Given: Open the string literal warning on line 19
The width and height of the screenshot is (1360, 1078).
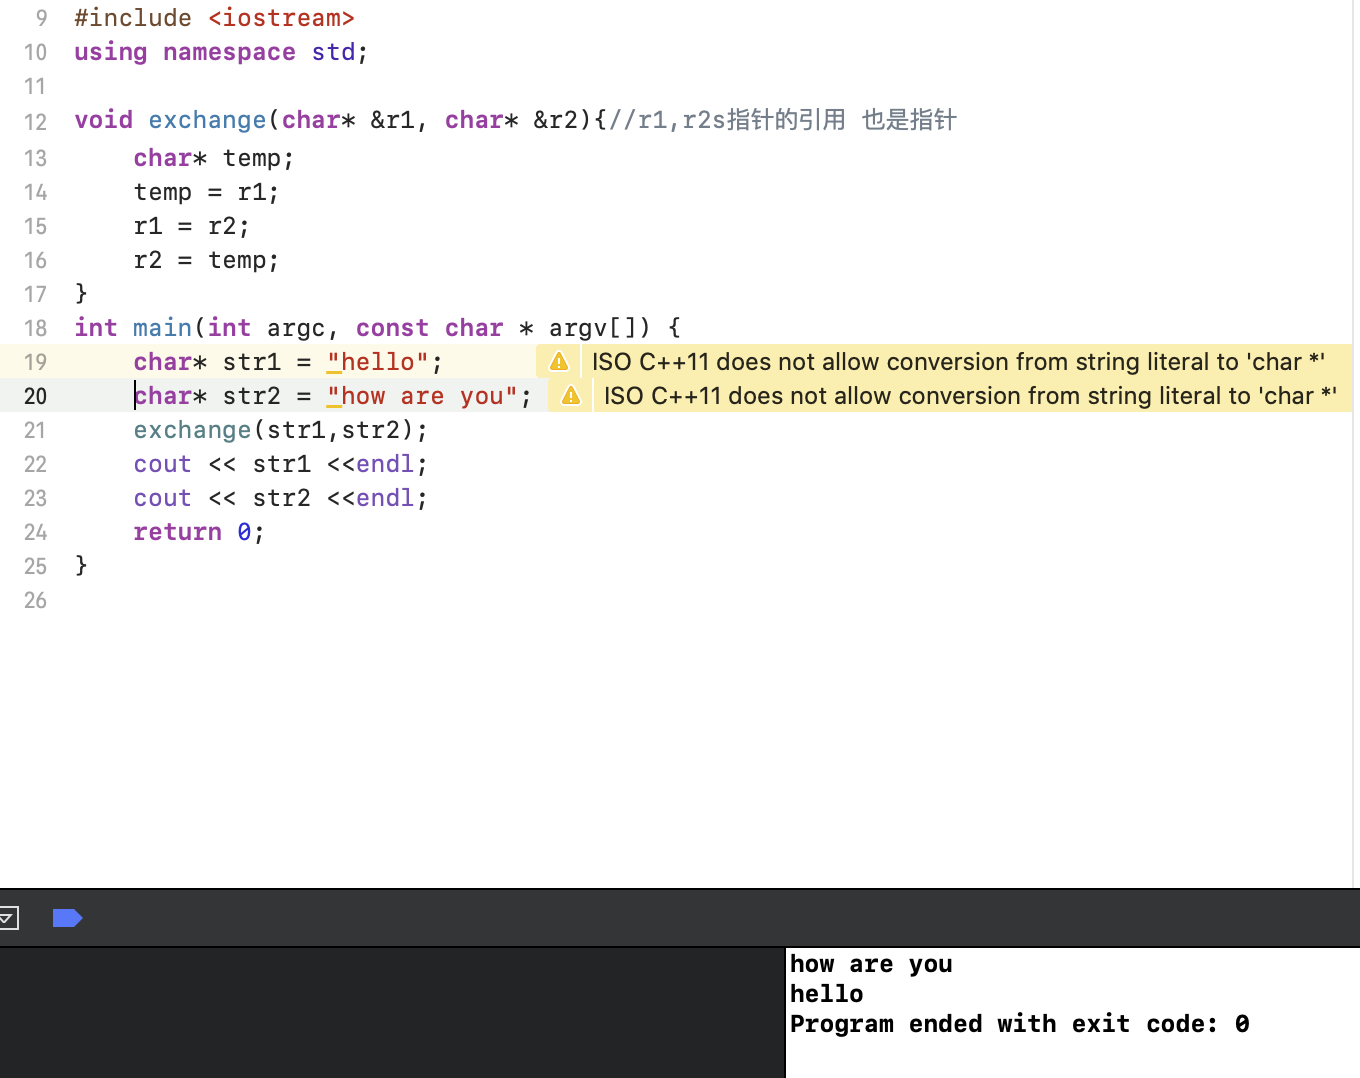Looking at the screenshot, I should pos(957,362).
